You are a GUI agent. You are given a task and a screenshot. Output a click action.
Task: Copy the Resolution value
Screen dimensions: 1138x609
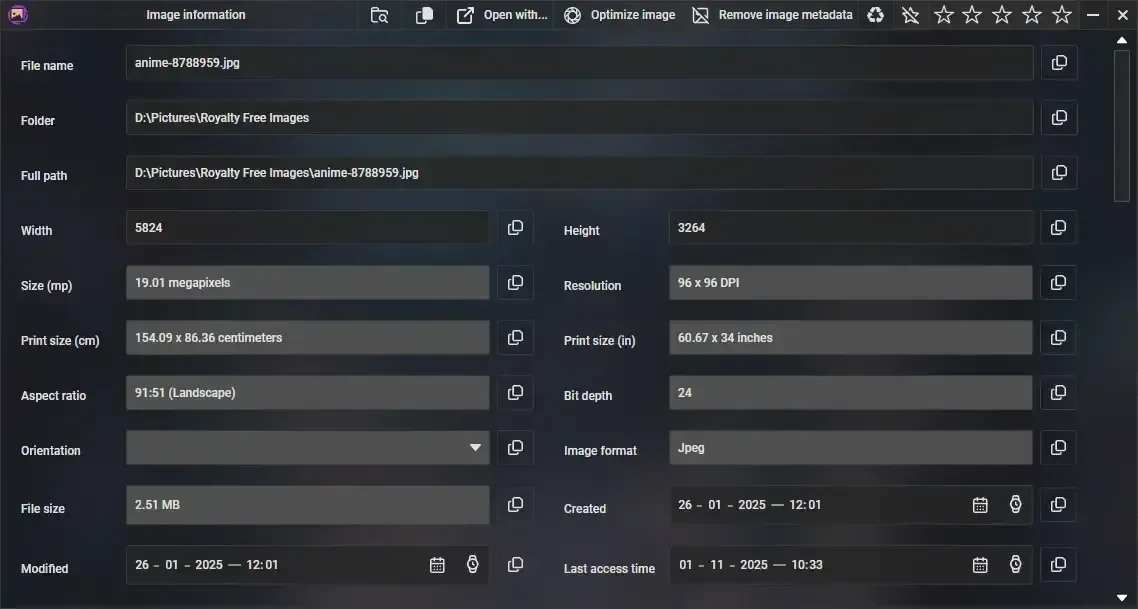(x=1058, y=282)
